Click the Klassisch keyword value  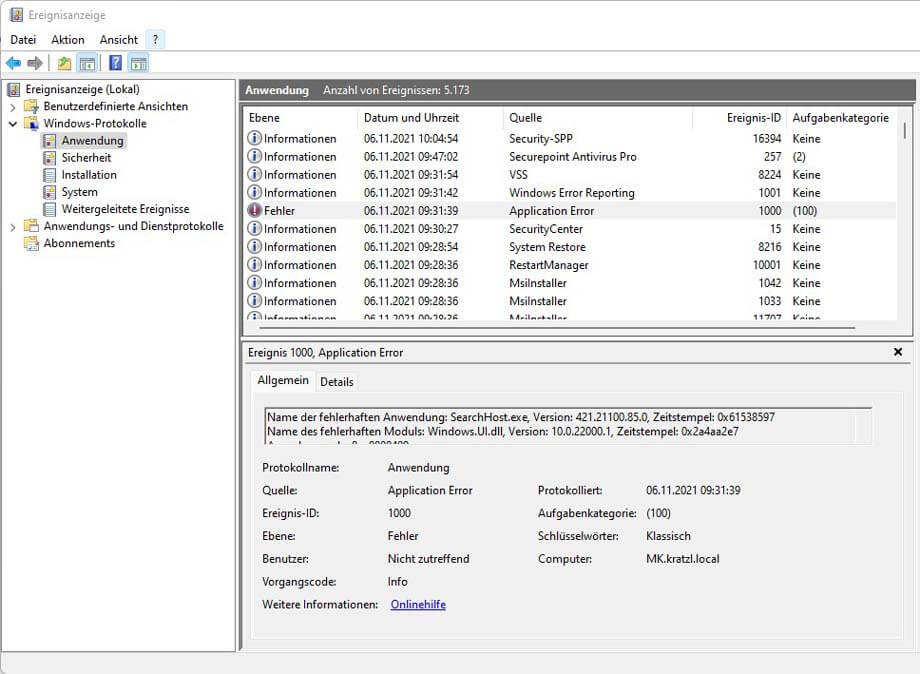668,536
